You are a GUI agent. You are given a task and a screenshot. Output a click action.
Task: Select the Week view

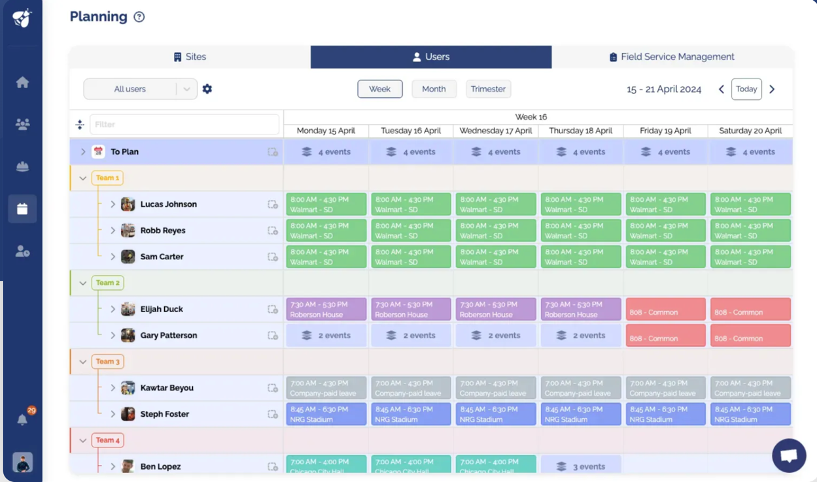(x=380, y=89)
